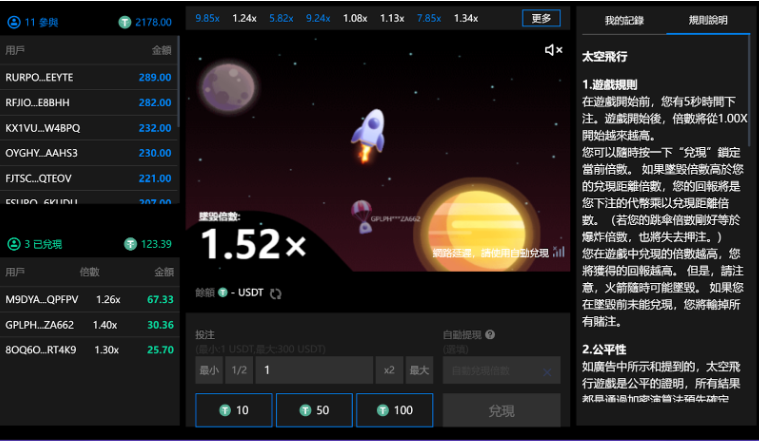Open the 更多 history dropdown

click(541, 18)
